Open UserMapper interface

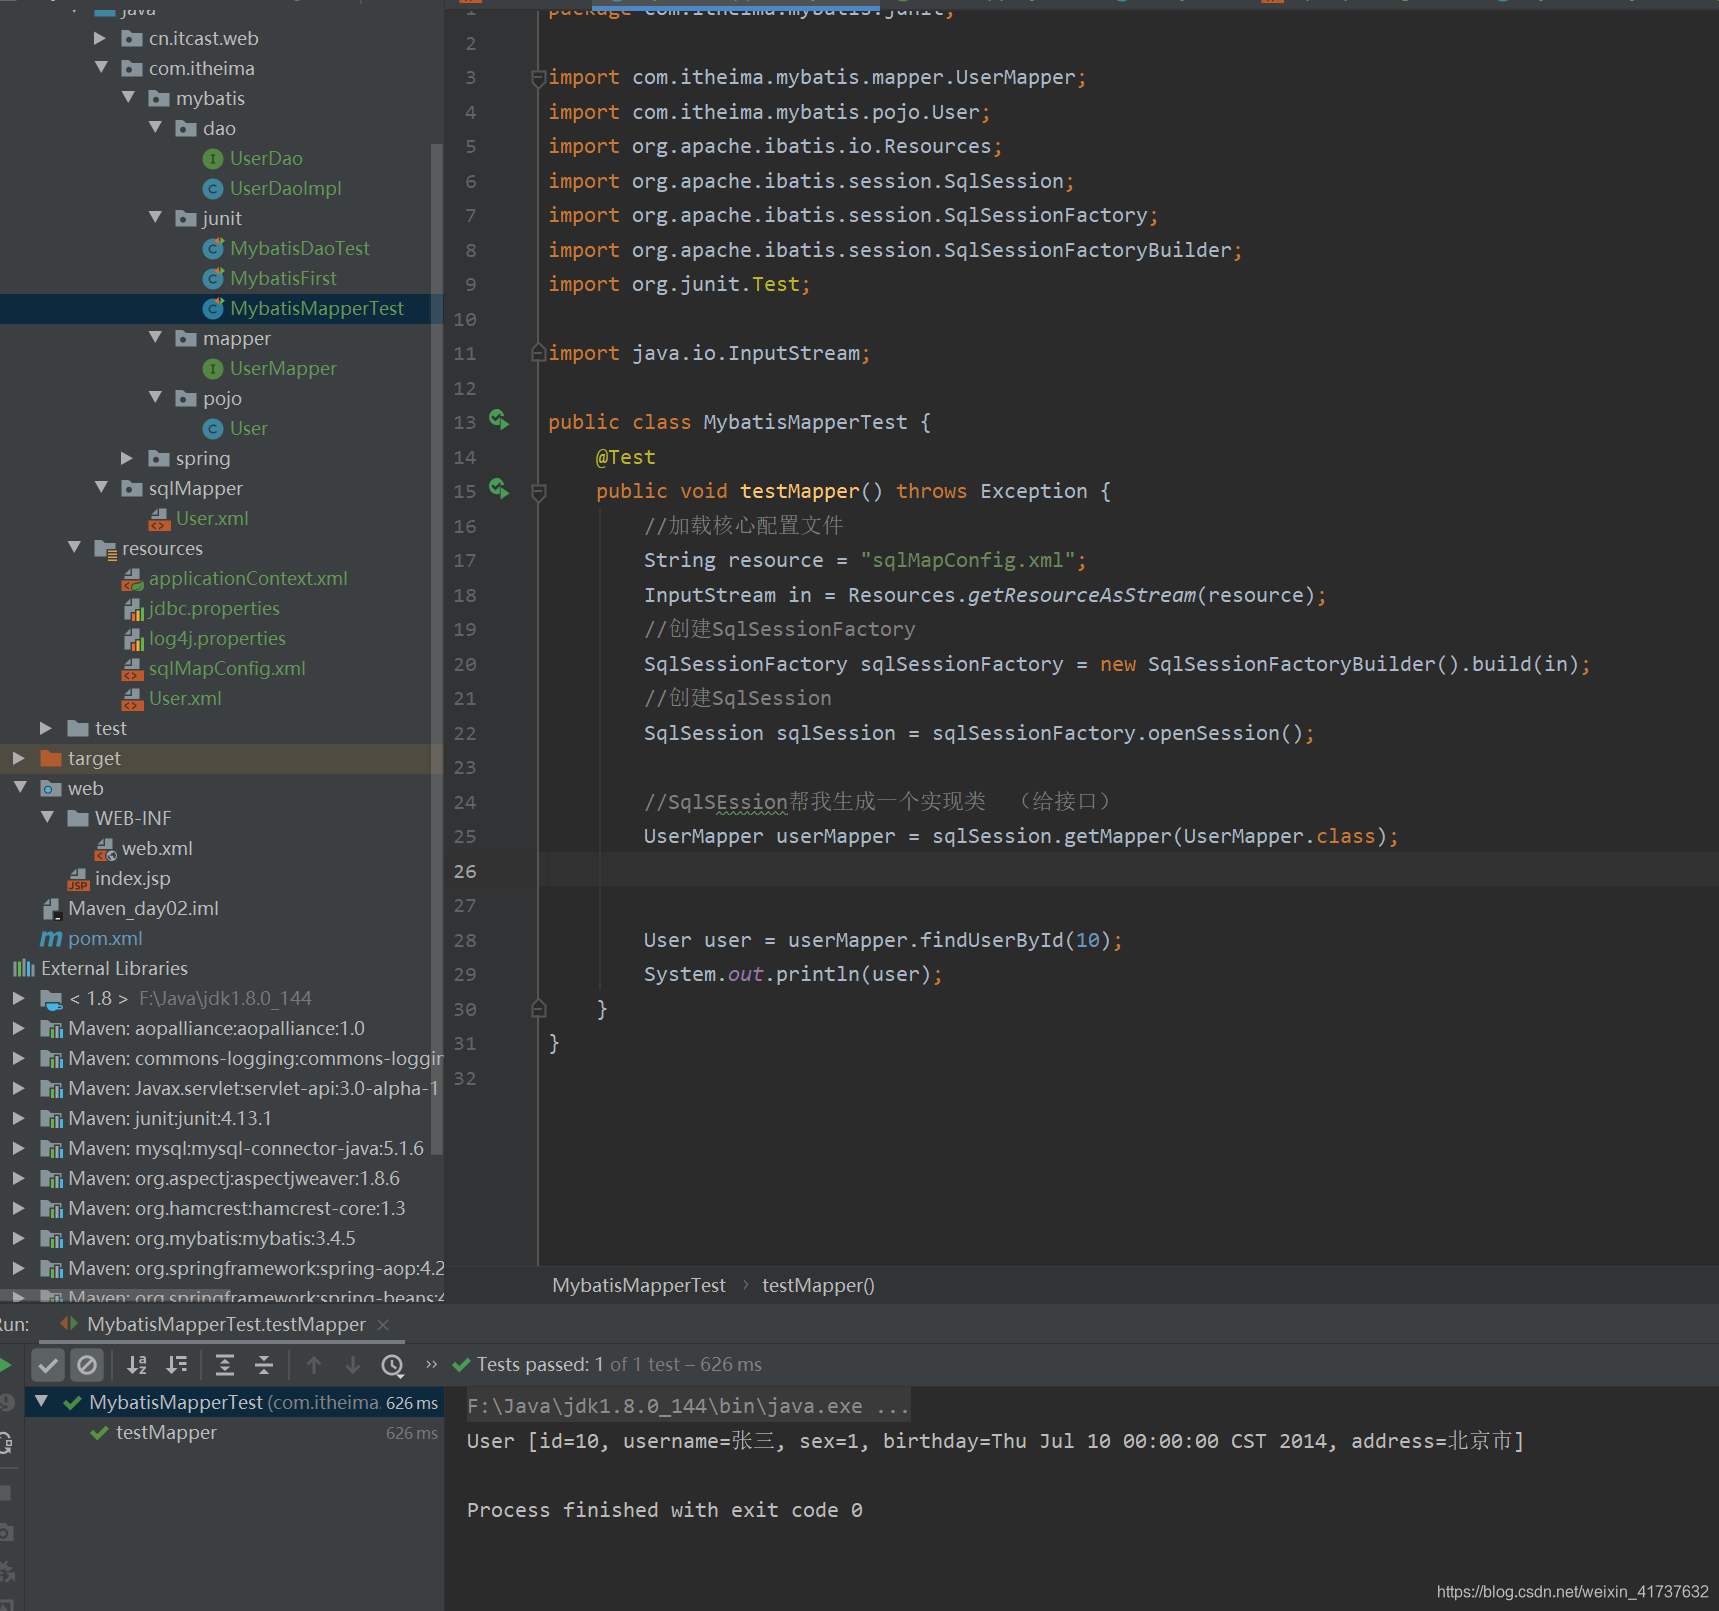tap(283, 368)
